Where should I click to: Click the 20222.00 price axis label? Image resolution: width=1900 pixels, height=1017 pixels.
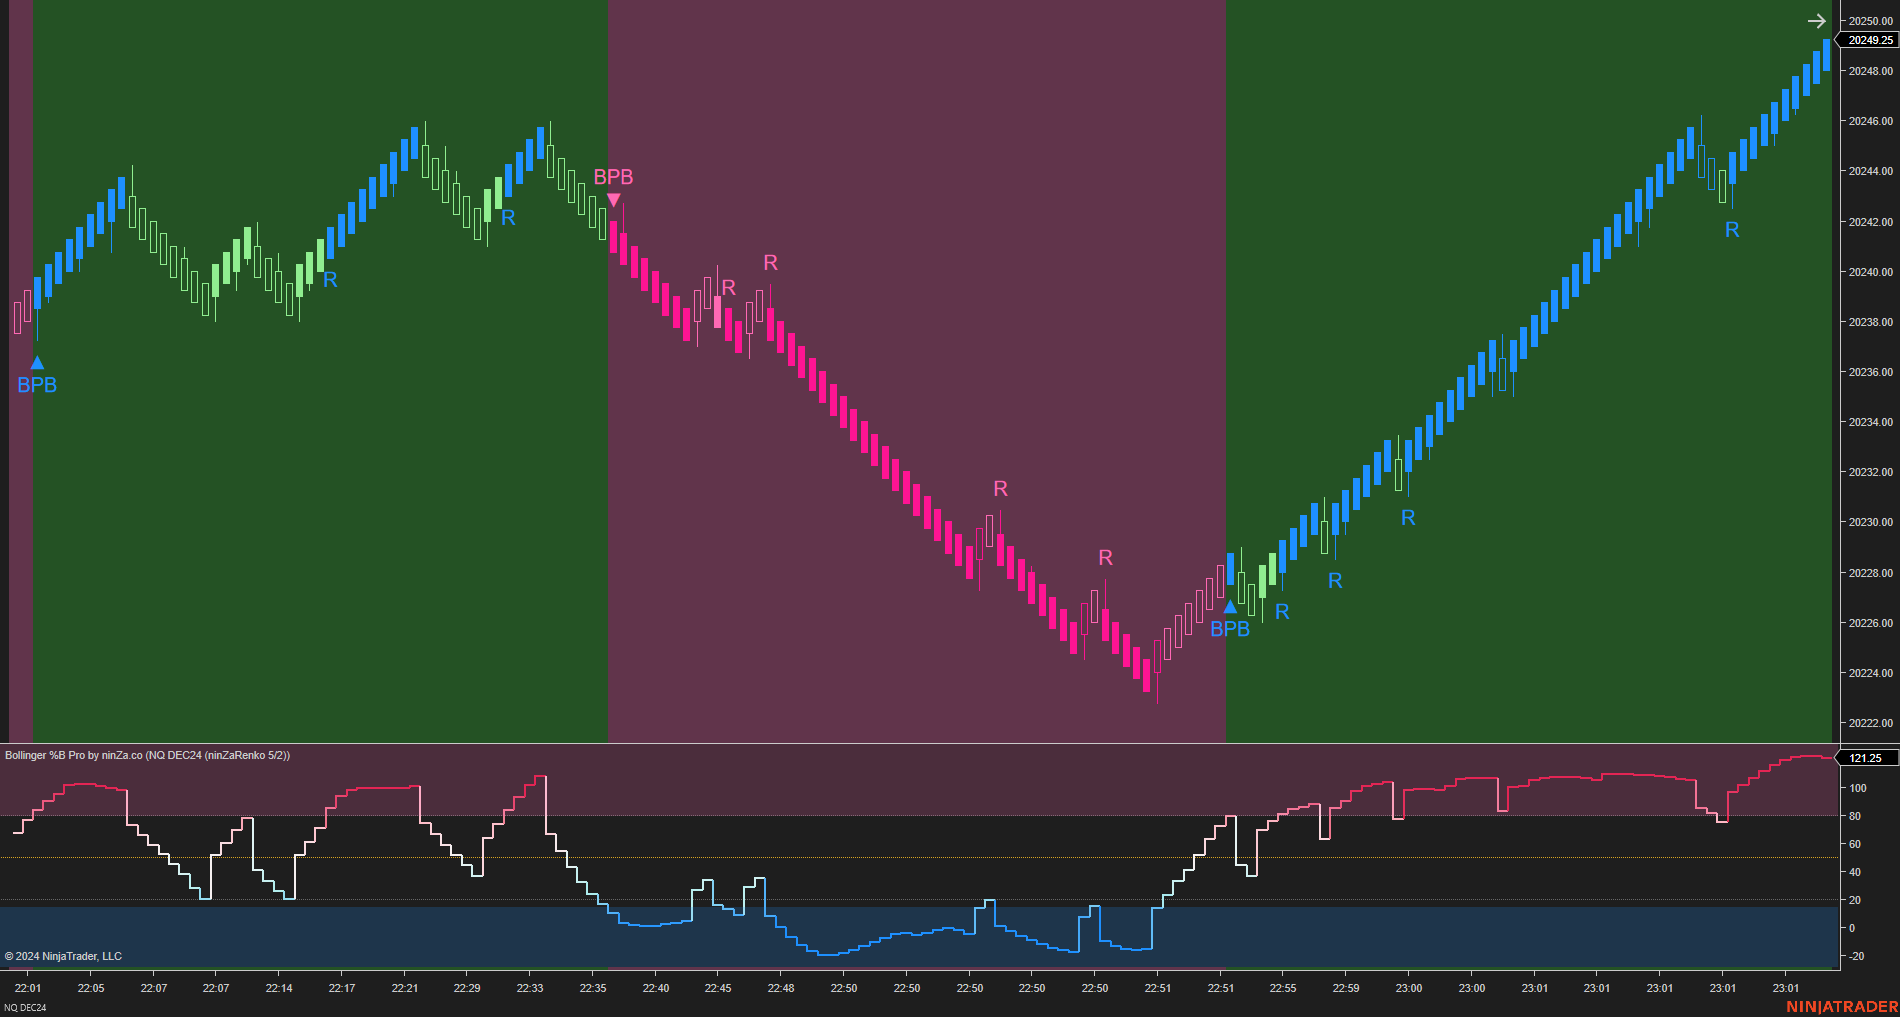coord(1870,723)
